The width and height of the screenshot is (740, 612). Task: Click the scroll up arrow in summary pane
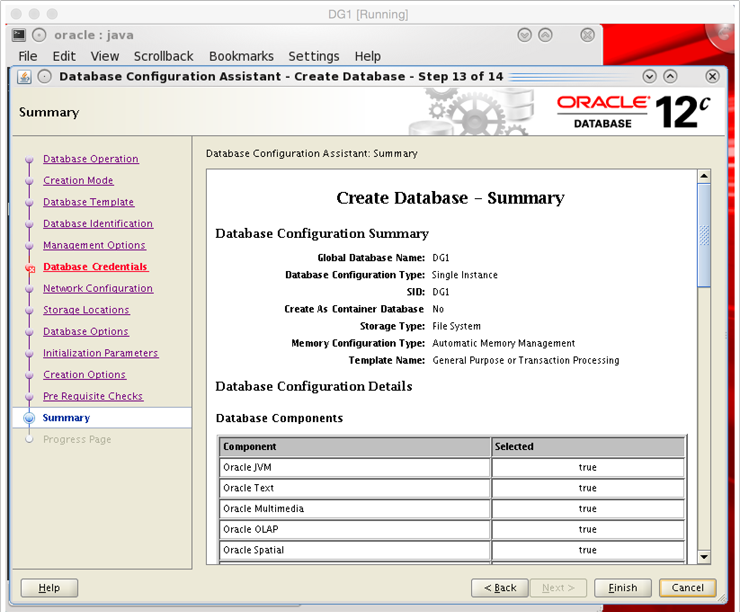tap(703, 177)
